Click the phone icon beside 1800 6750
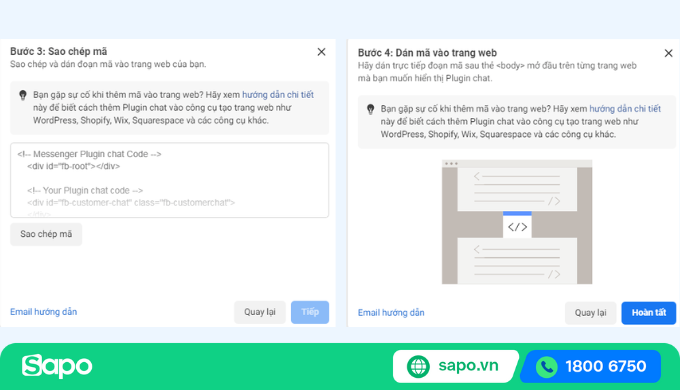Image resolution: width=680 pixels, height=390 pixels. (547, 367)
